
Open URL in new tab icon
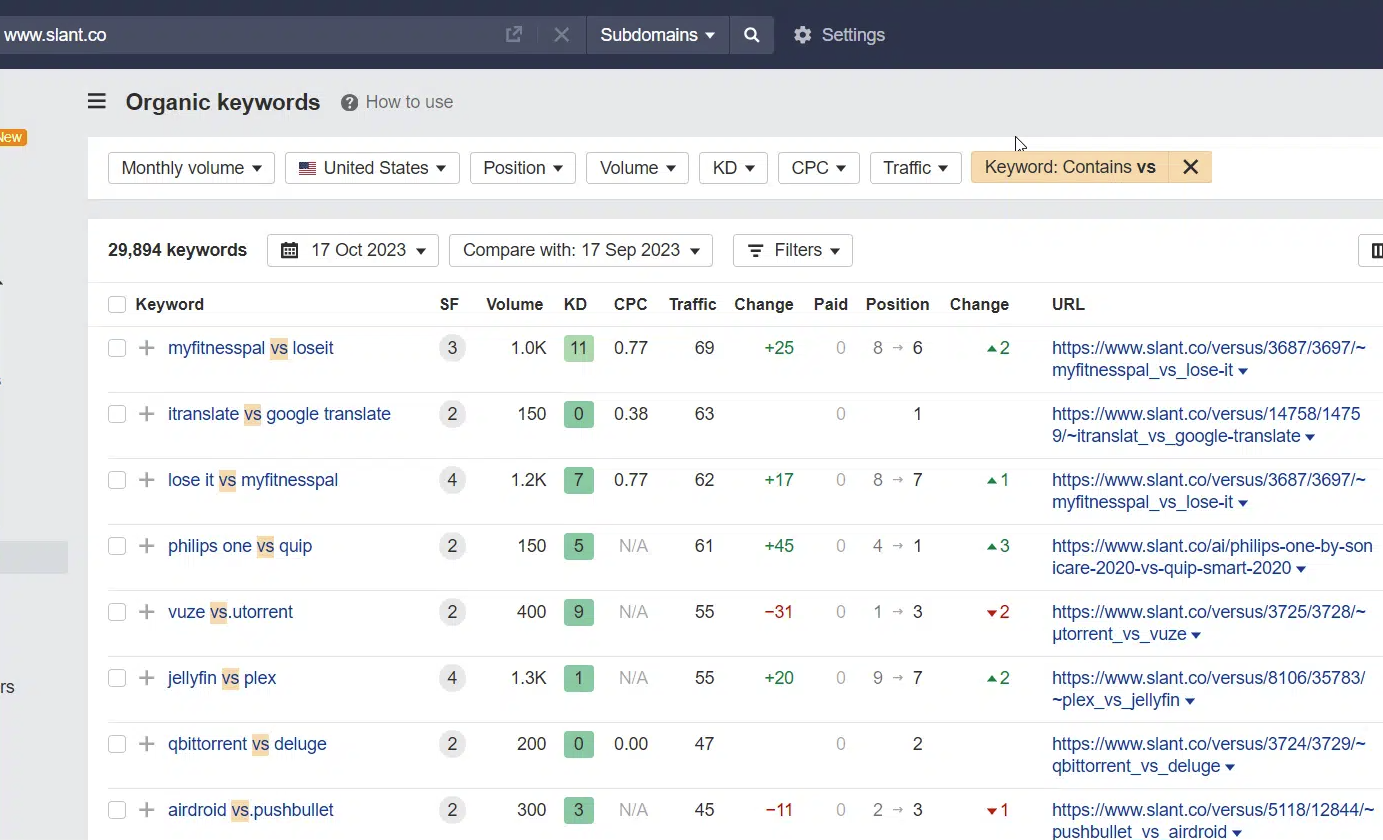pyautogui.click(x=514, y=35)
